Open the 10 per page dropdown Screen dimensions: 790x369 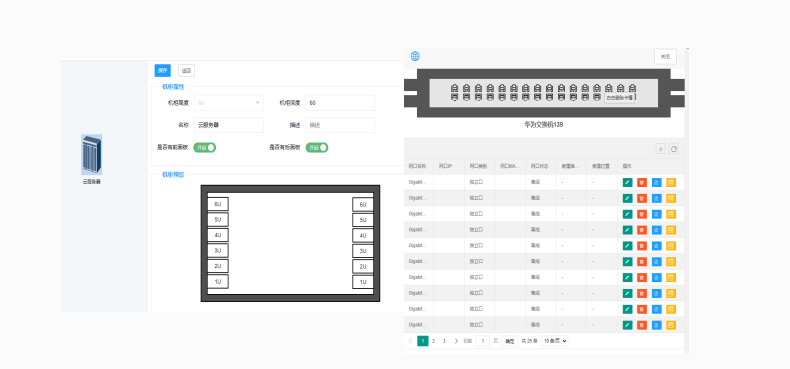point(555,341)
